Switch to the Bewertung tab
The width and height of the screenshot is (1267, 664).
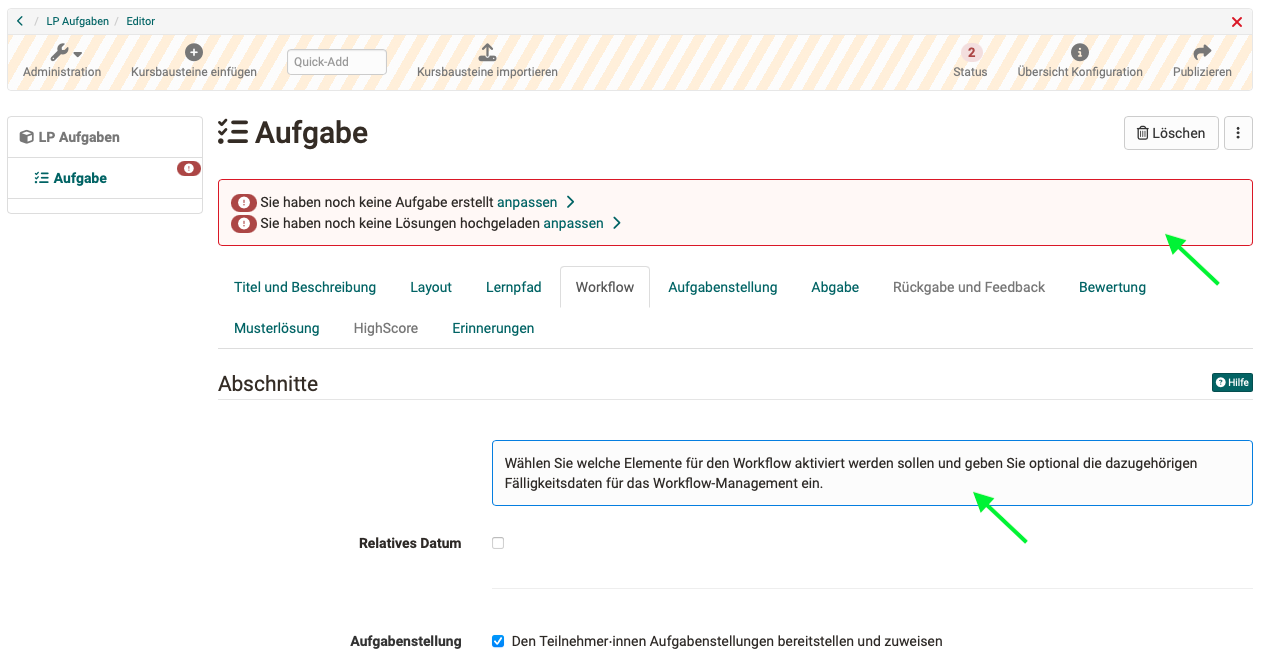[x=1112, y=287]
